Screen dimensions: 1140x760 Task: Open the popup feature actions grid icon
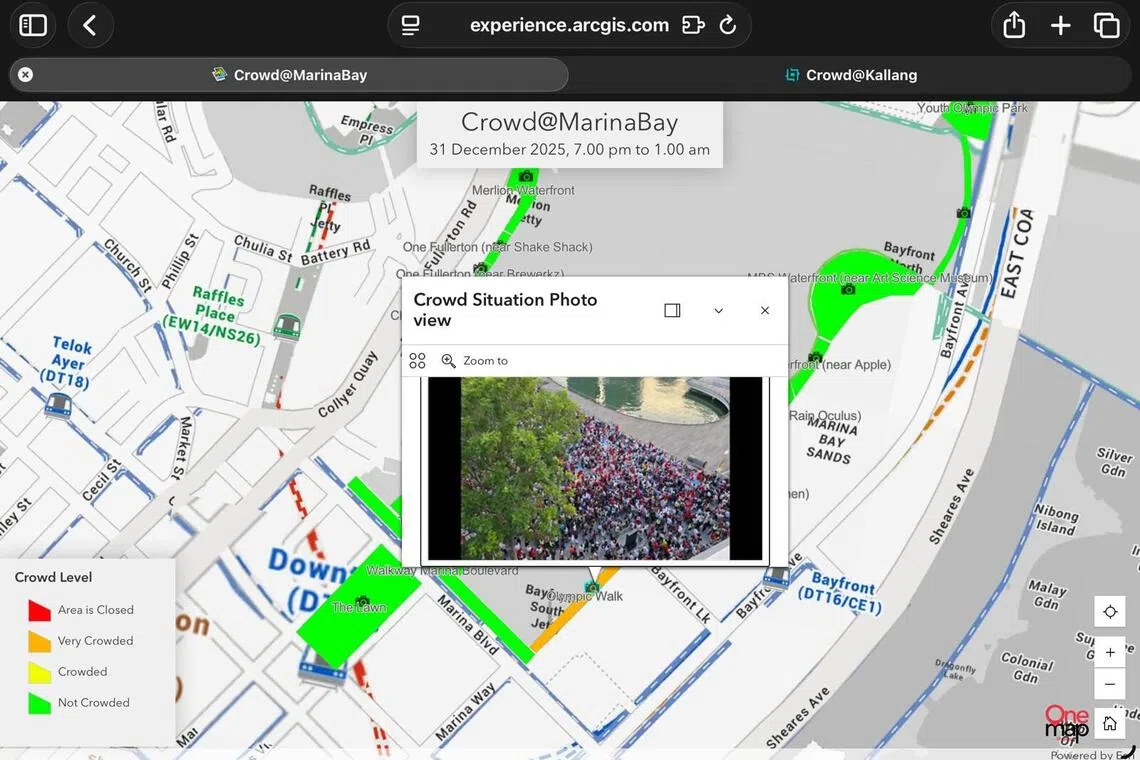[417, 361]
